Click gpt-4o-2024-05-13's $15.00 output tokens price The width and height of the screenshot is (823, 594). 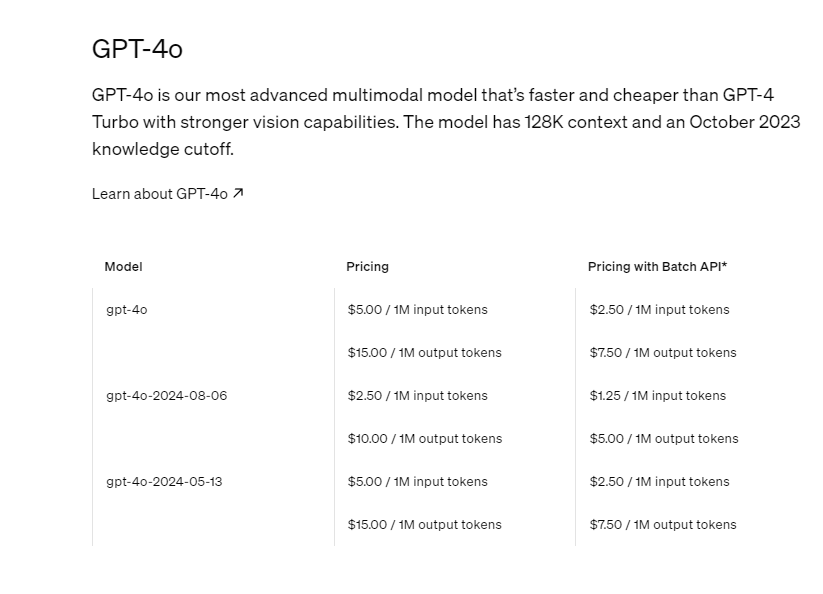click(x=424, y=525)
